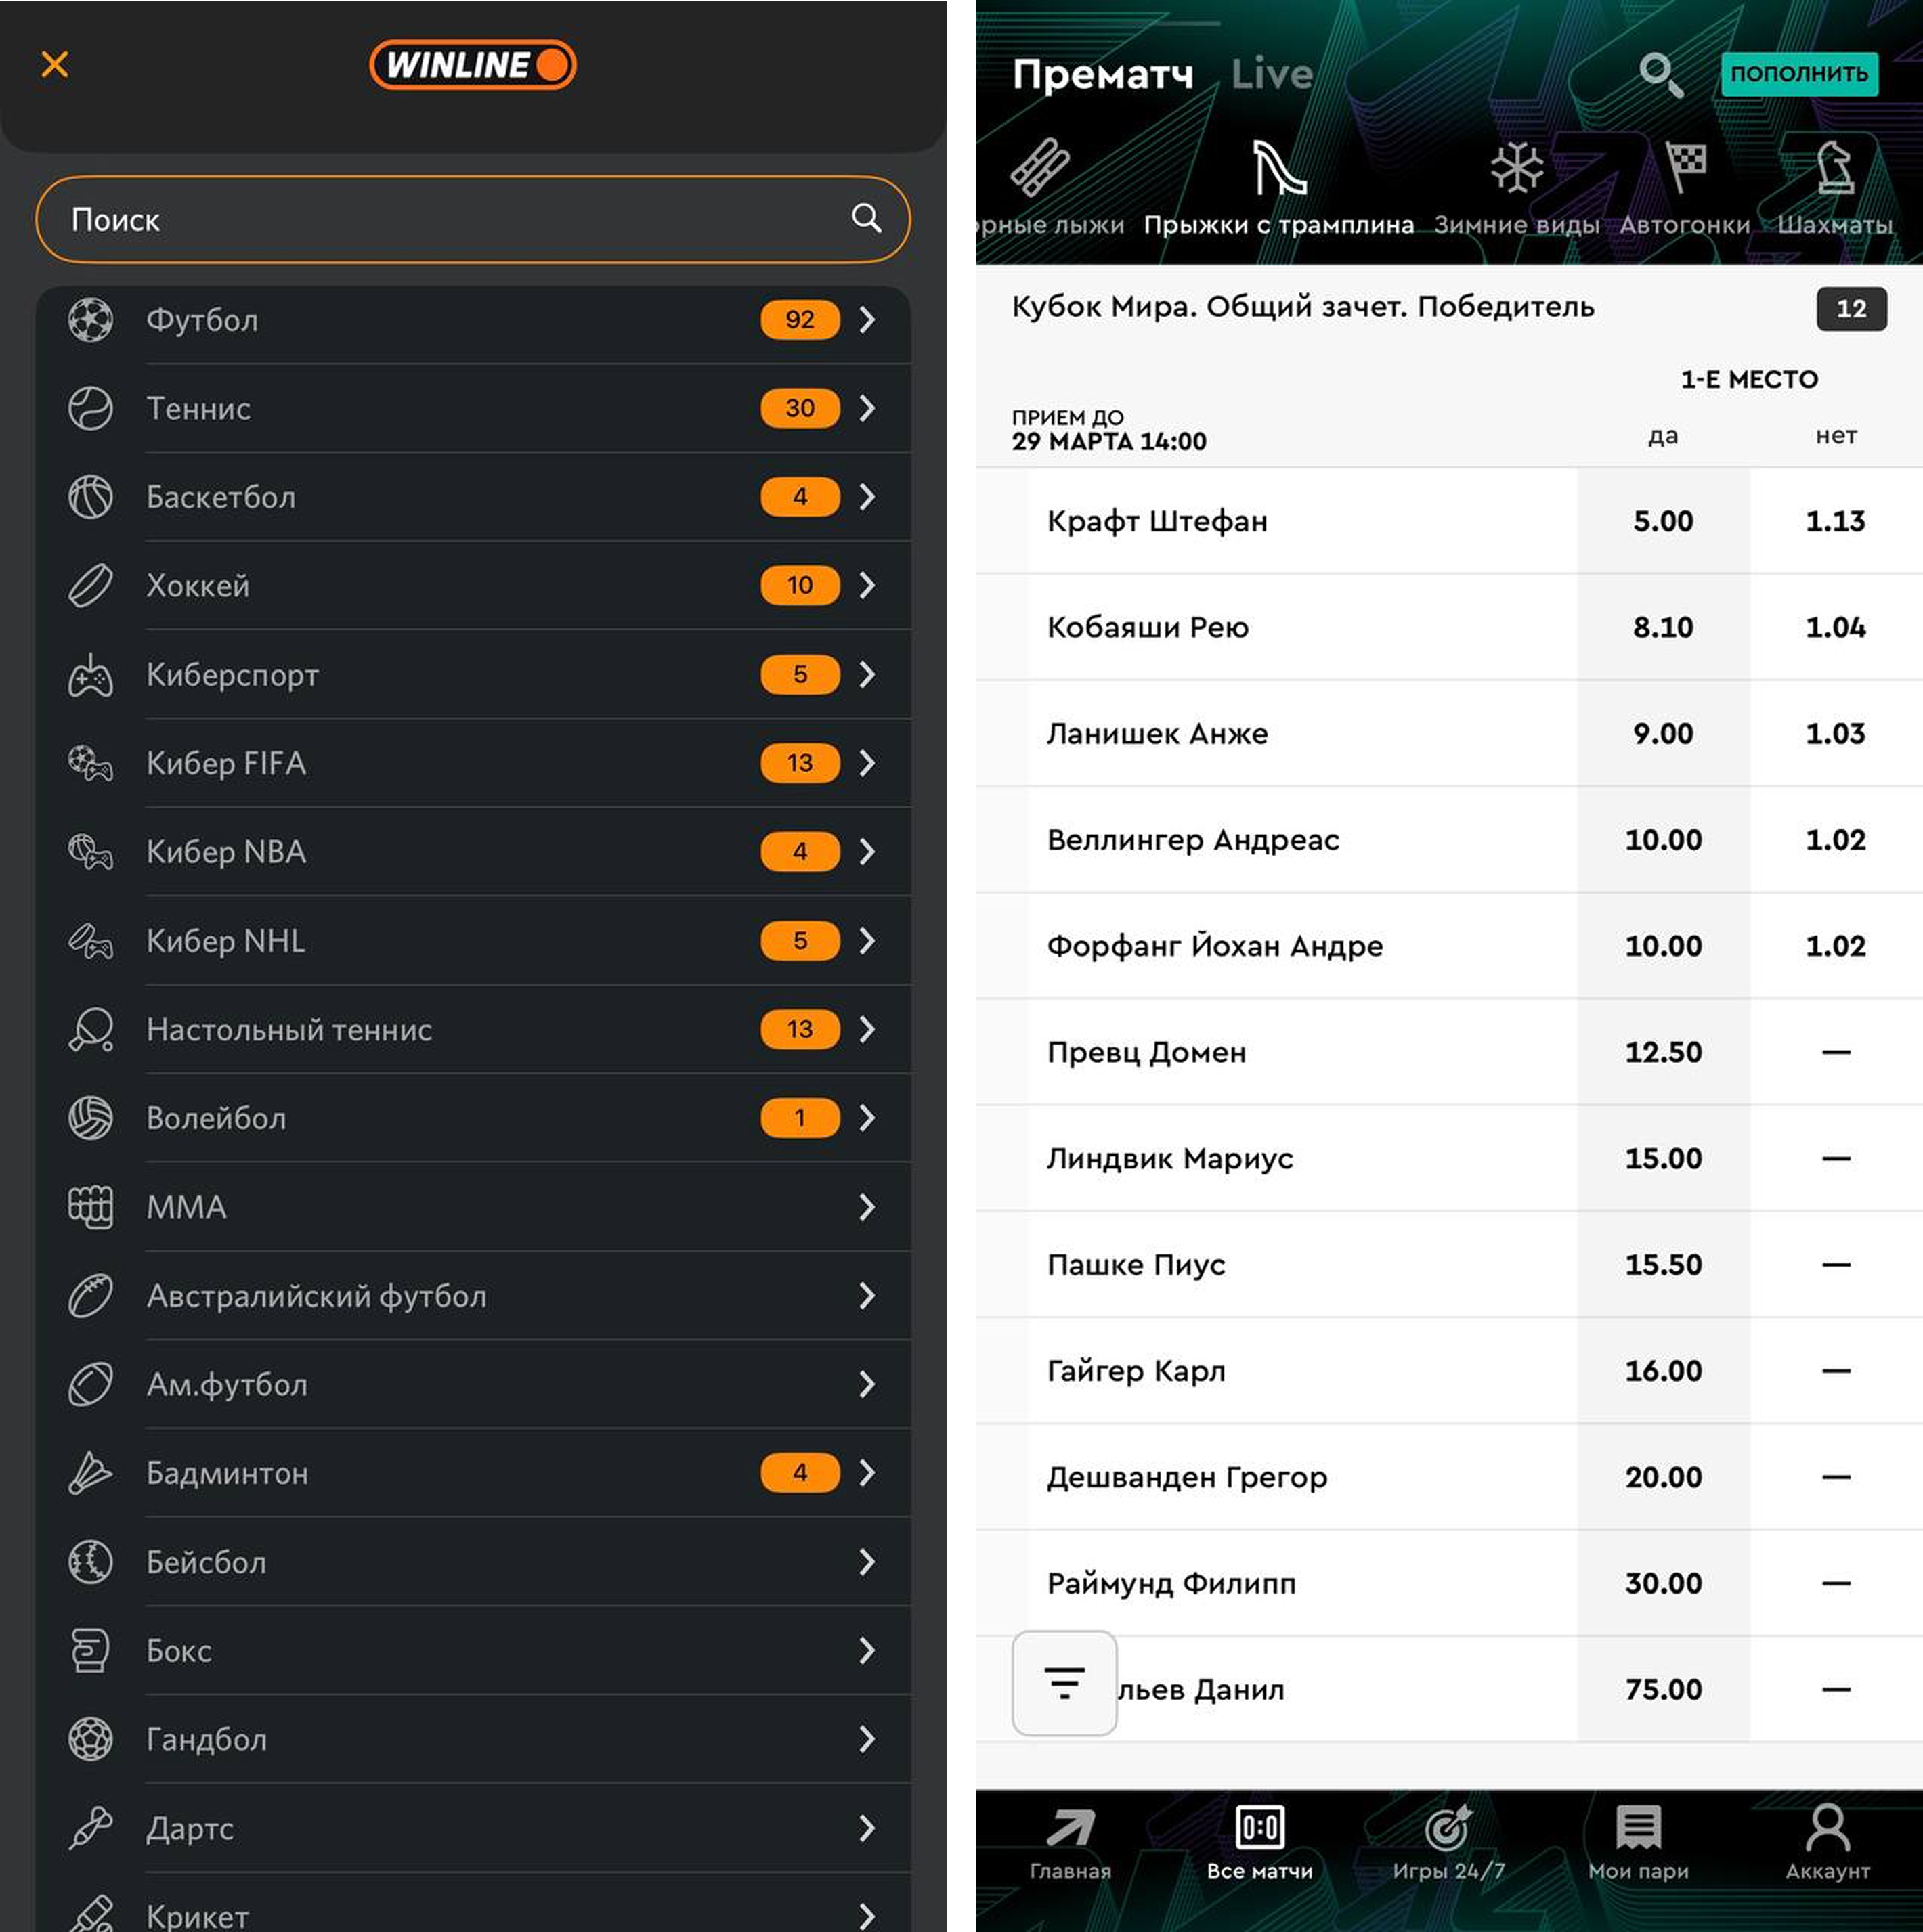Image resolution: width=1923 pixels, height=1932 pixels.
Task: Expand the Киберспорт sport row
Action: click(x=867, y=675)
